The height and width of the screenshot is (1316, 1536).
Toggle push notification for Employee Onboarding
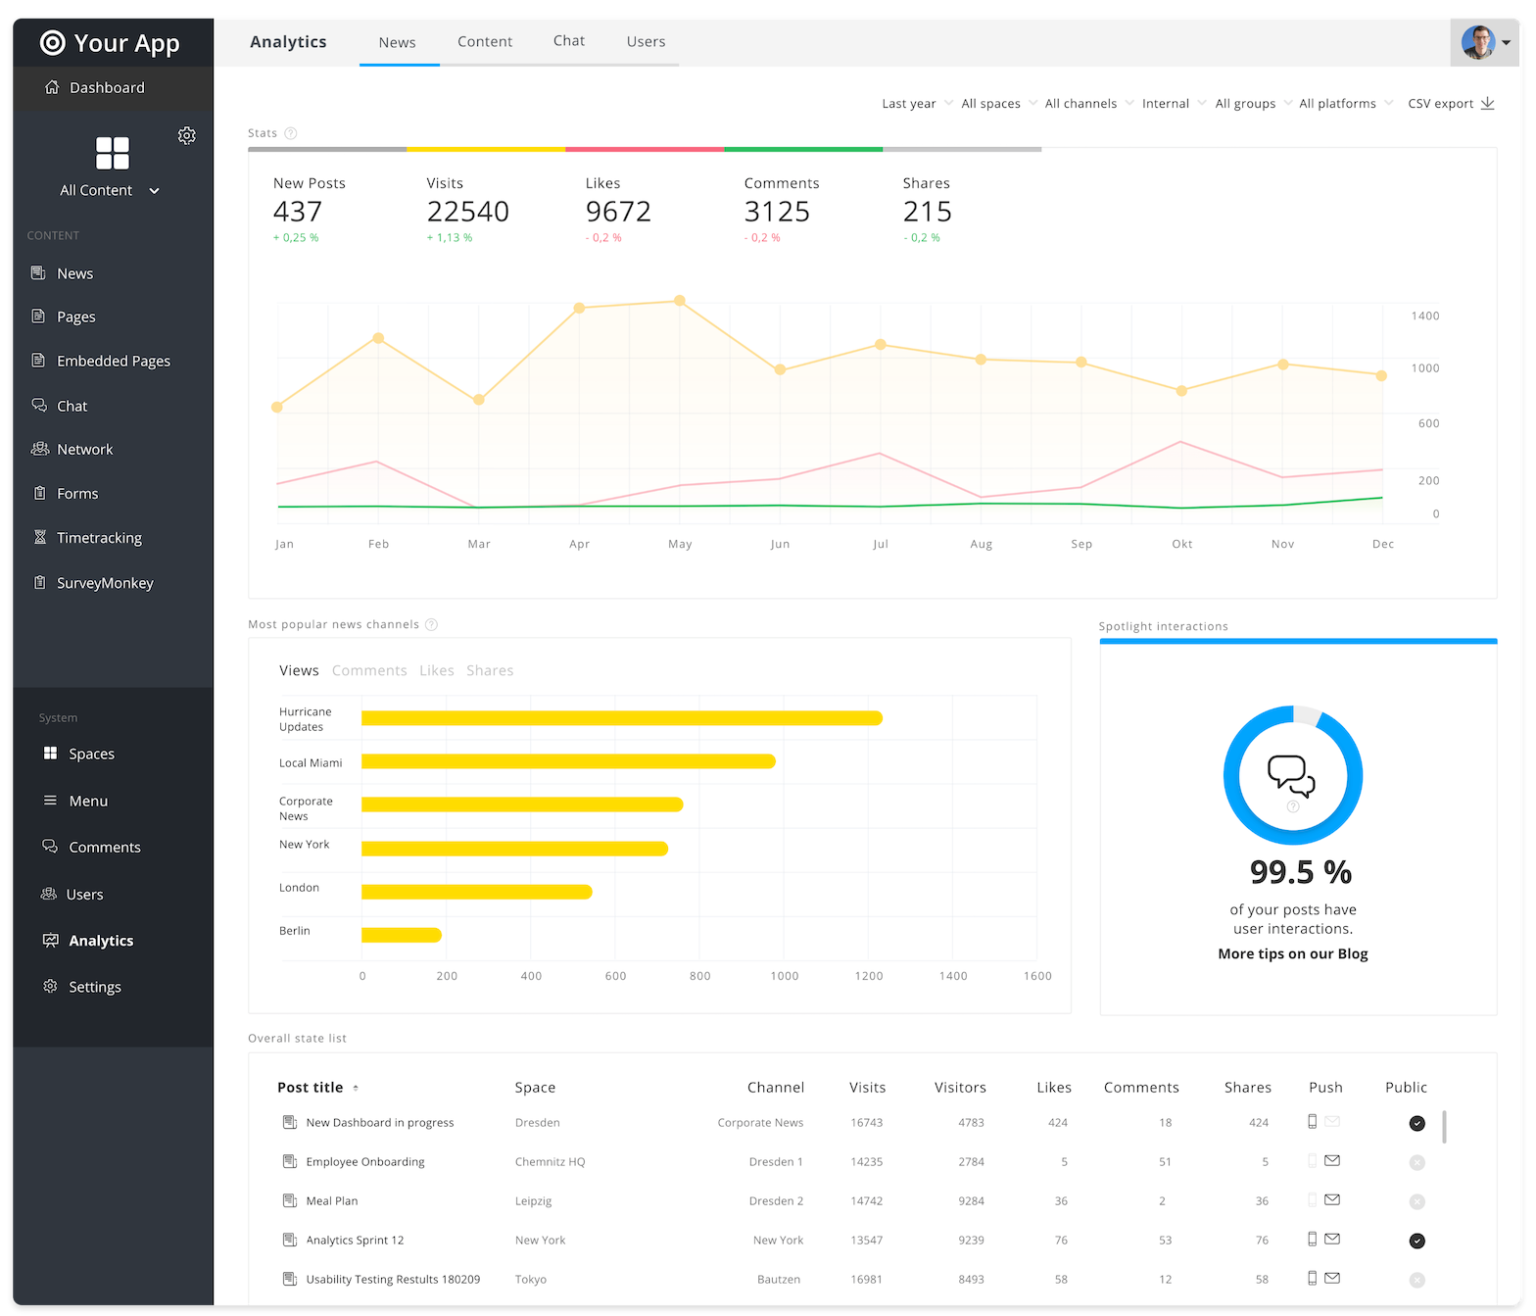(1313, 1161)
